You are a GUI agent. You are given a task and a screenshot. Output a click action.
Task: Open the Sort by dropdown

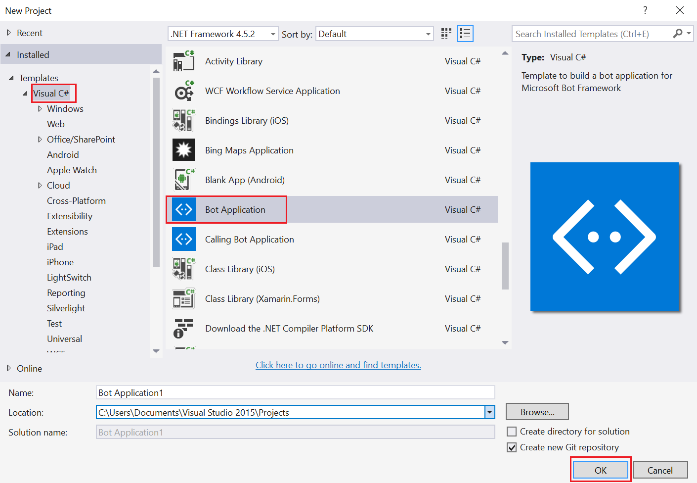pos(428,34)
